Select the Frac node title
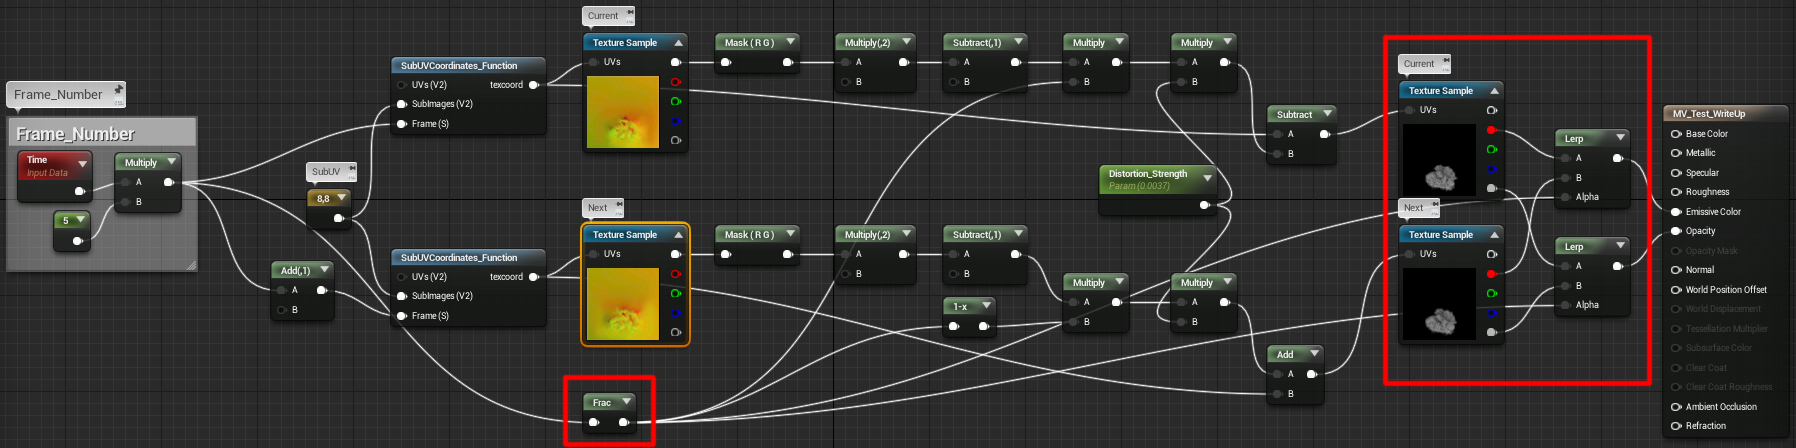 (x=602, y=403)
